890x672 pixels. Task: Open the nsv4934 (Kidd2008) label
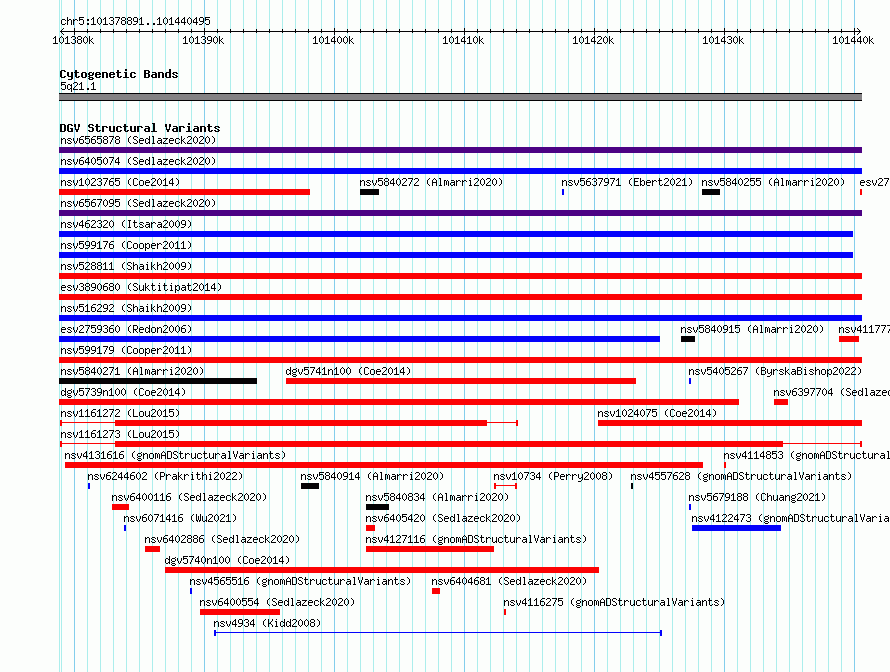click(x=267, y=623)
